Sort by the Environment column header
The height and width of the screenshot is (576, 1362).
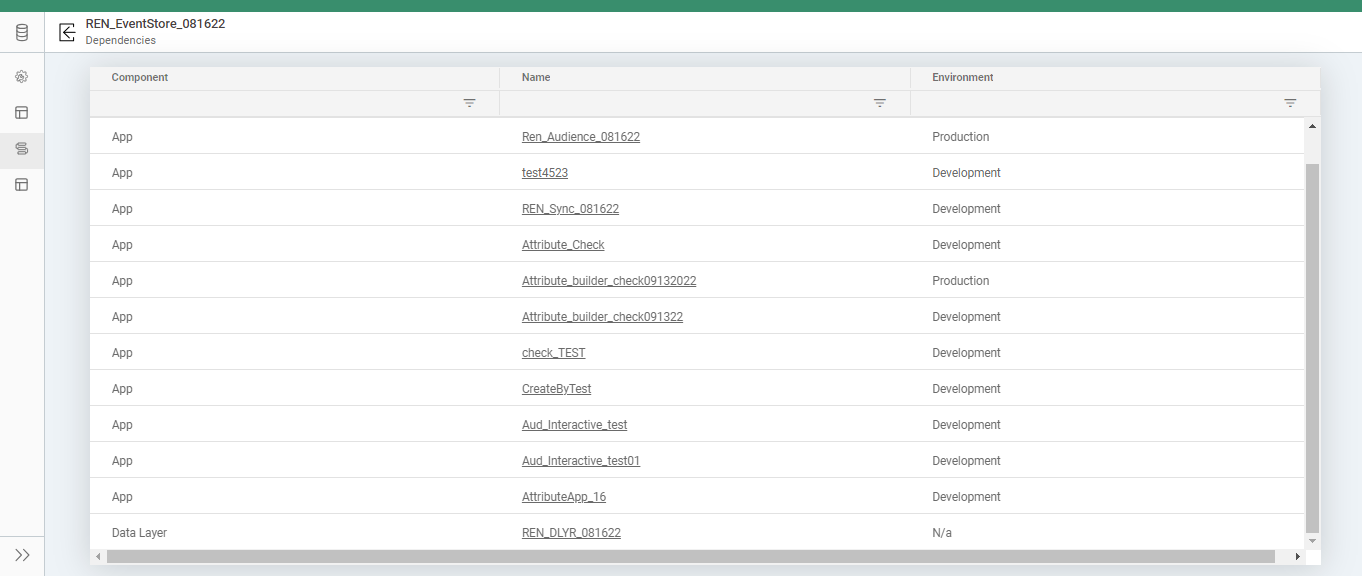click(962, 77)
